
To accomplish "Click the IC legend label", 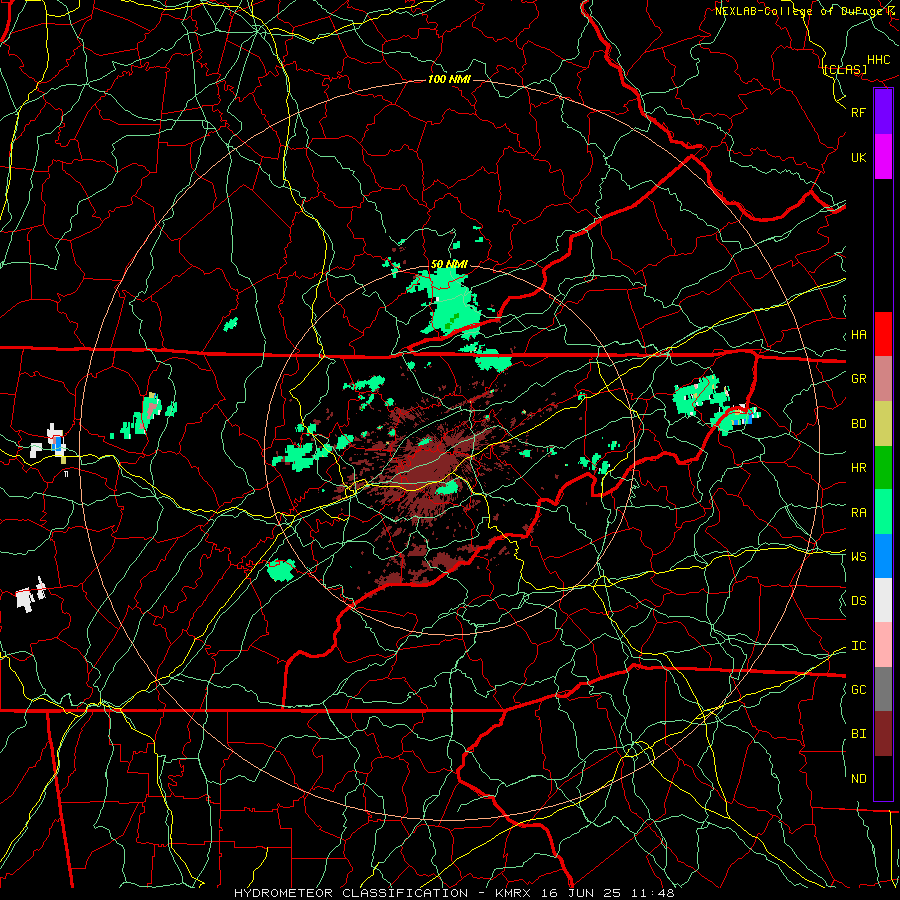I will tap(858, 645).
